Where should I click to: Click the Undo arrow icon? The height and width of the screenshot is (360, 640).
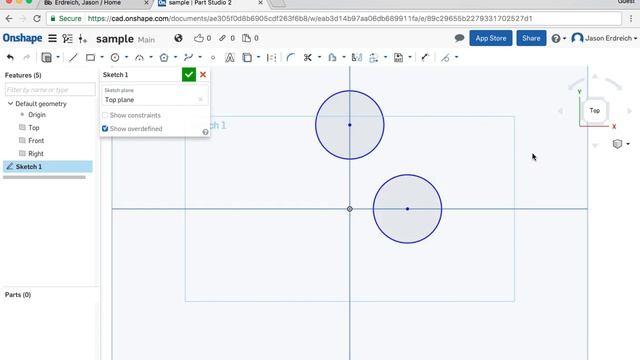tap(10, 58)
